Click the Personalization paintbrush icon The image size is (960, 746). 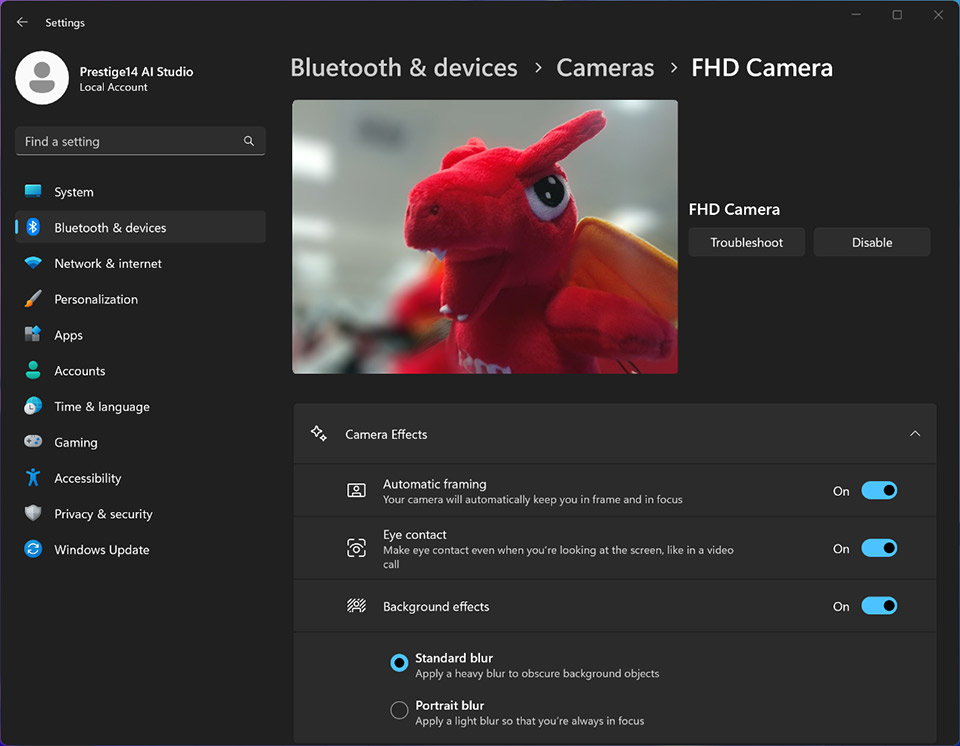(33, 299)
